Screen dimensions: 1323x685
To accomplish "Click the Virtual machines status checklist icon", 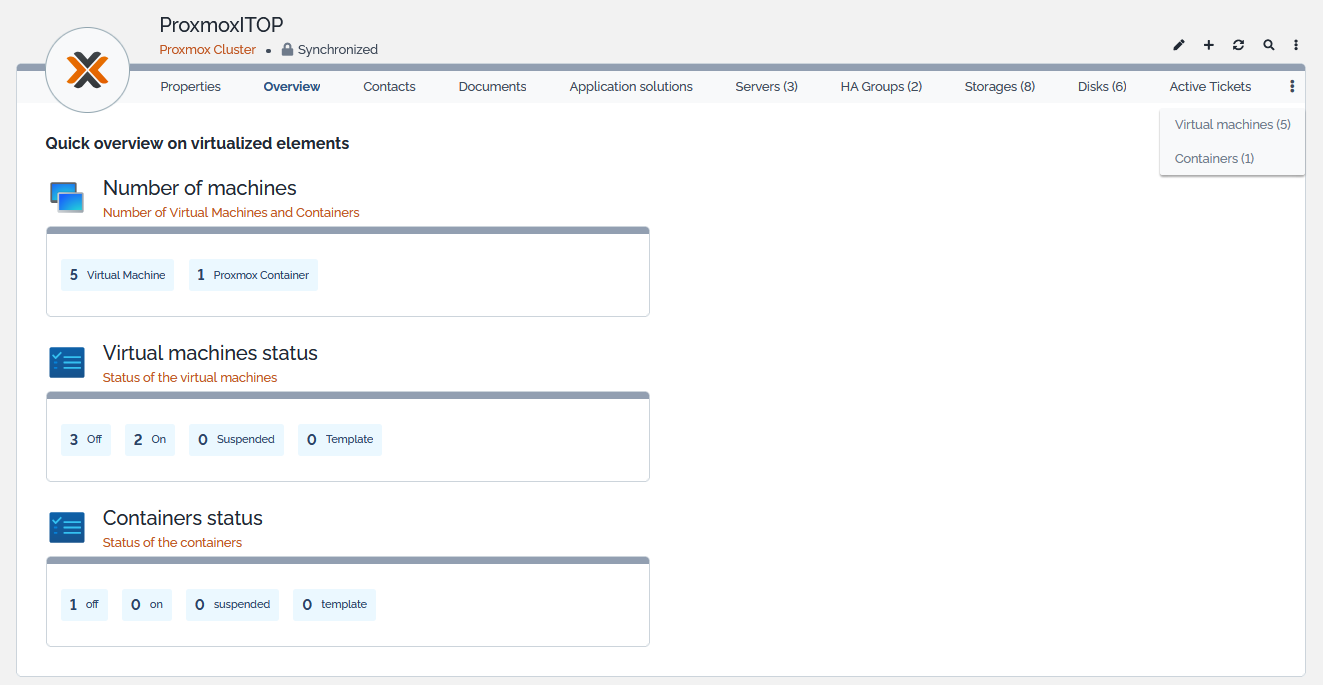I will point(67,362).
